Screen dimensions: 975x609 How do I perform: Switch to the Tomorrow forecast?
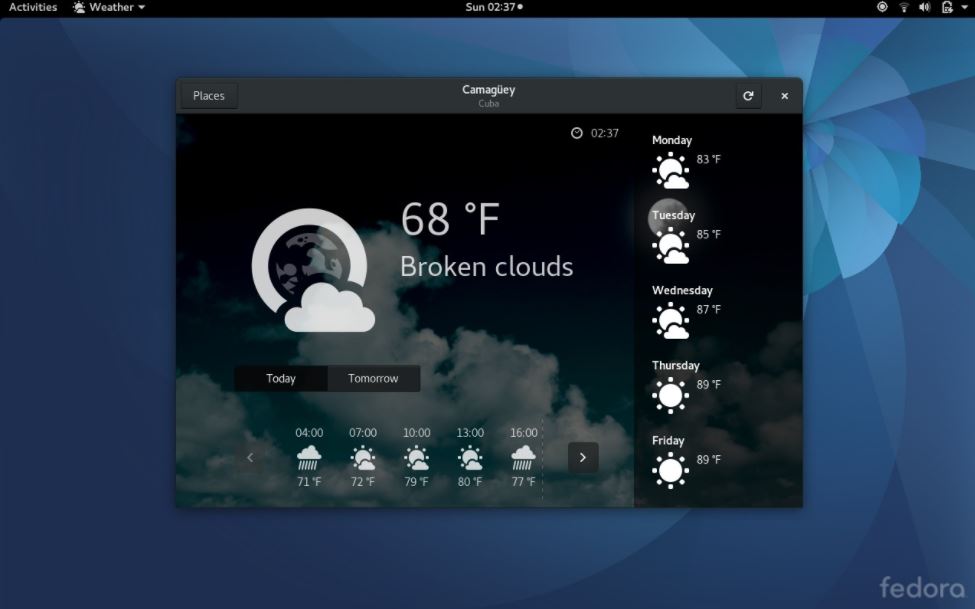(x=373, y=378)
